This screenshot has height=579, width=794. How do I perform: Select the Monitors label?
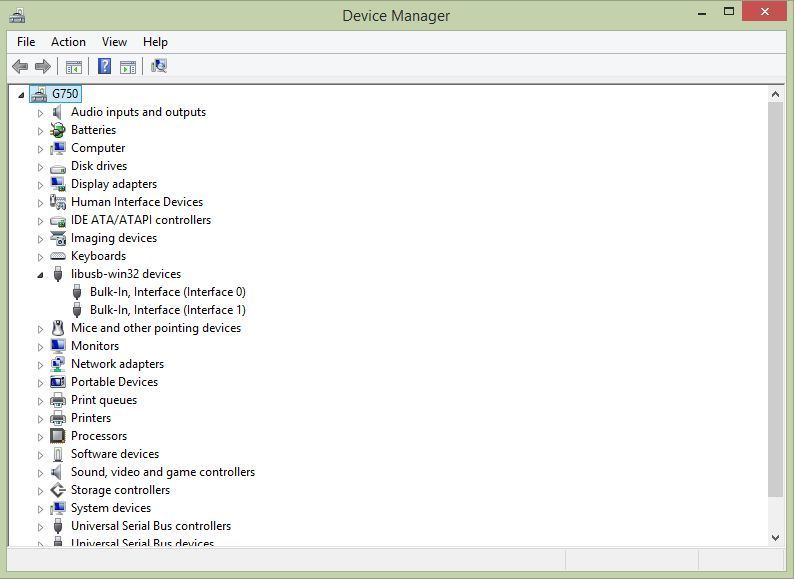(95, 346)
